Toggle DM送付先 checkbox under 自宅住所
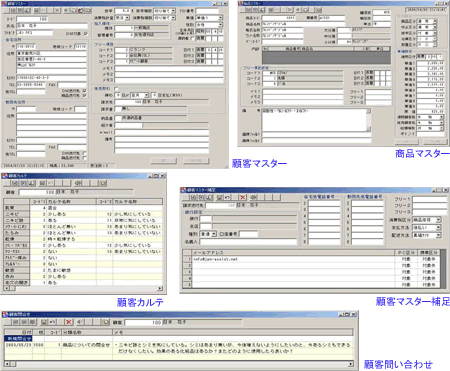The width and height of the screenshot is (450, 371). (x=84, y=91)
